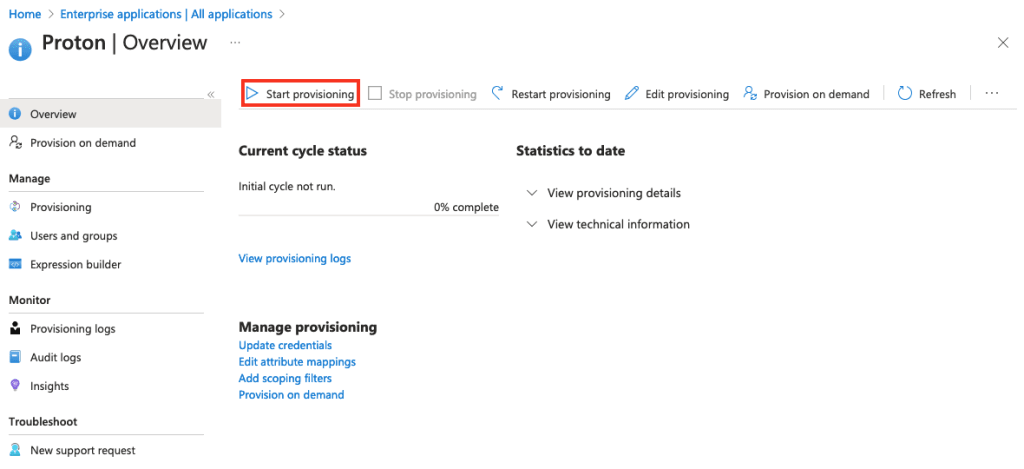
Task: Click the Edit attribute mappings link
Action: pyautogui.click(x=297, y=362)
